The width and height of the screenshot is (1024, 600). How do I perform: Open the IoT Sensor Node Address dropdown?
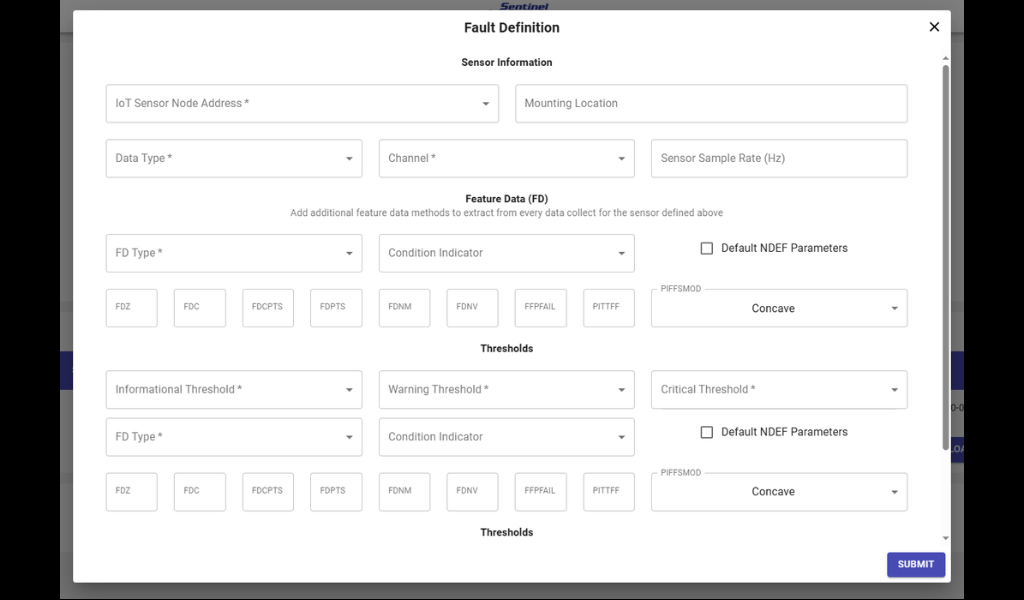[301, 103]
